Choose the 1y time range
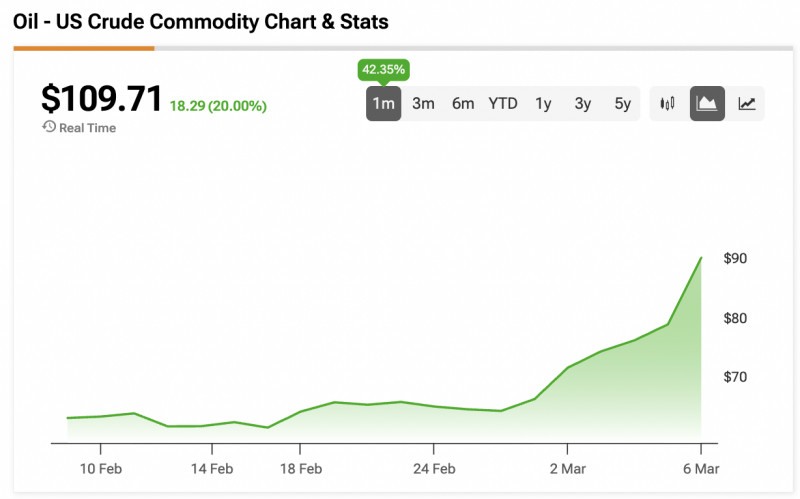The image size is (800, 499). [x=543, y=103]
